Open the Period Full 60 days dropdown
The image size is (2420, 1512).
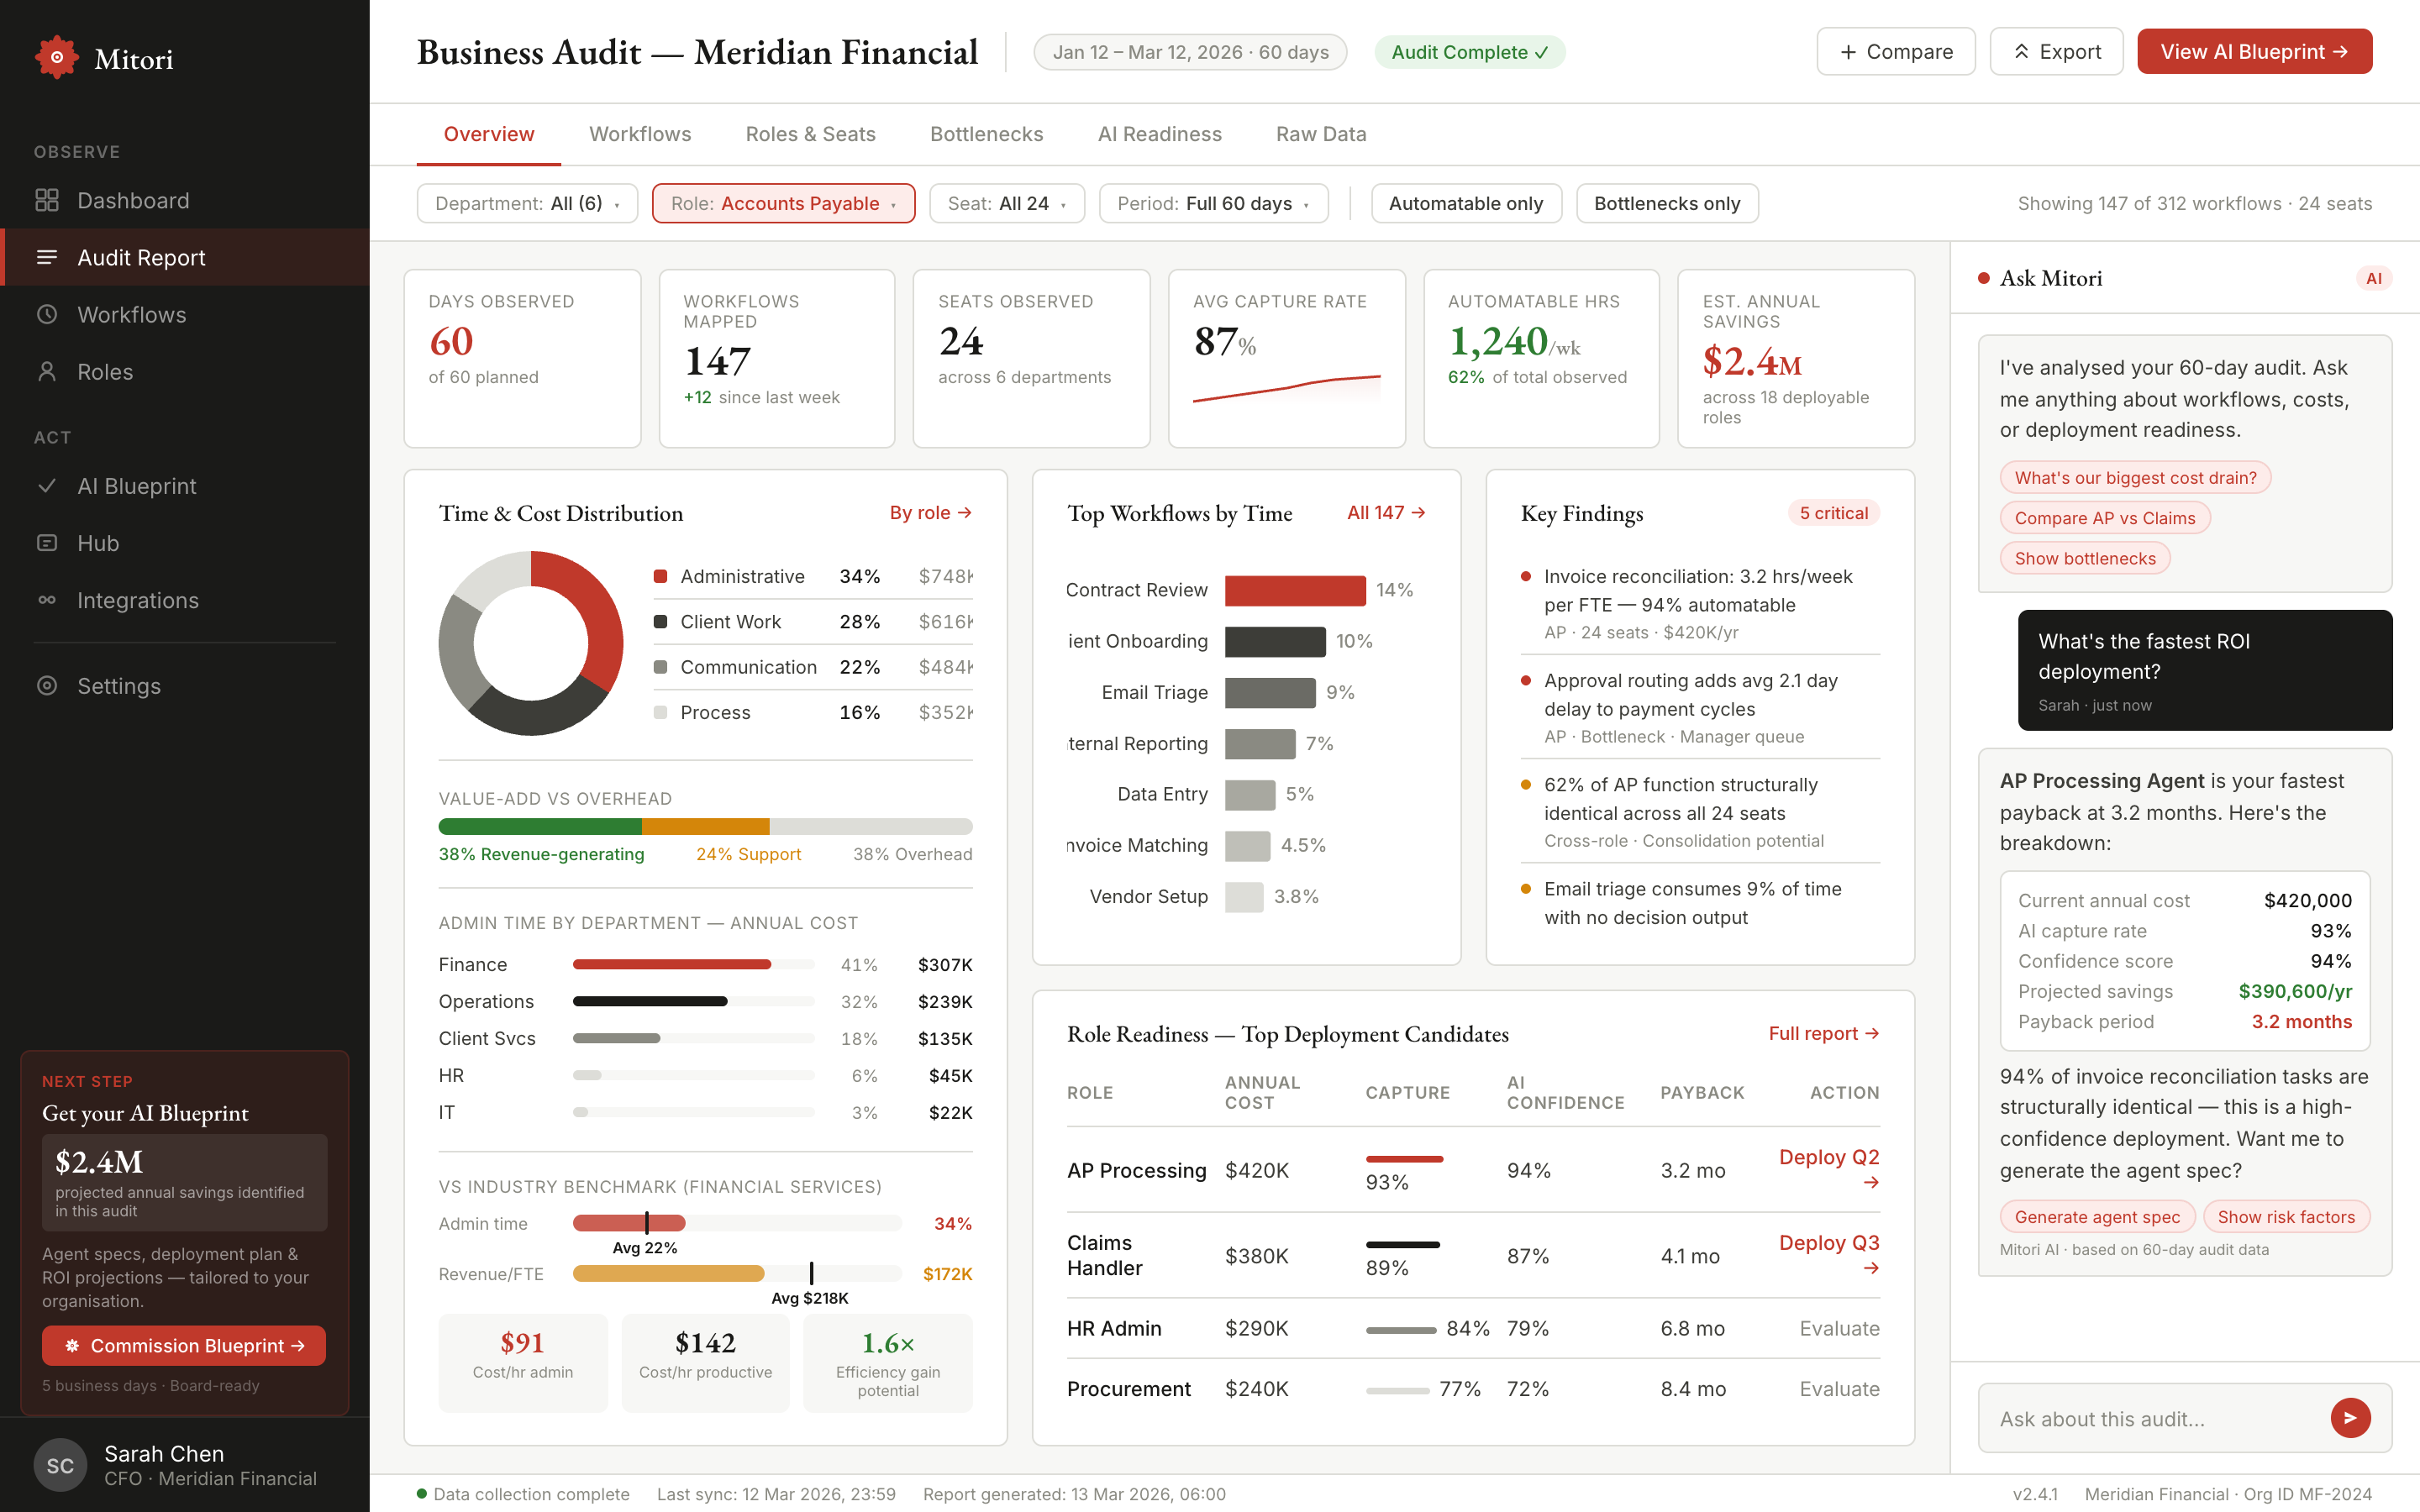[x=1213, y=203]
